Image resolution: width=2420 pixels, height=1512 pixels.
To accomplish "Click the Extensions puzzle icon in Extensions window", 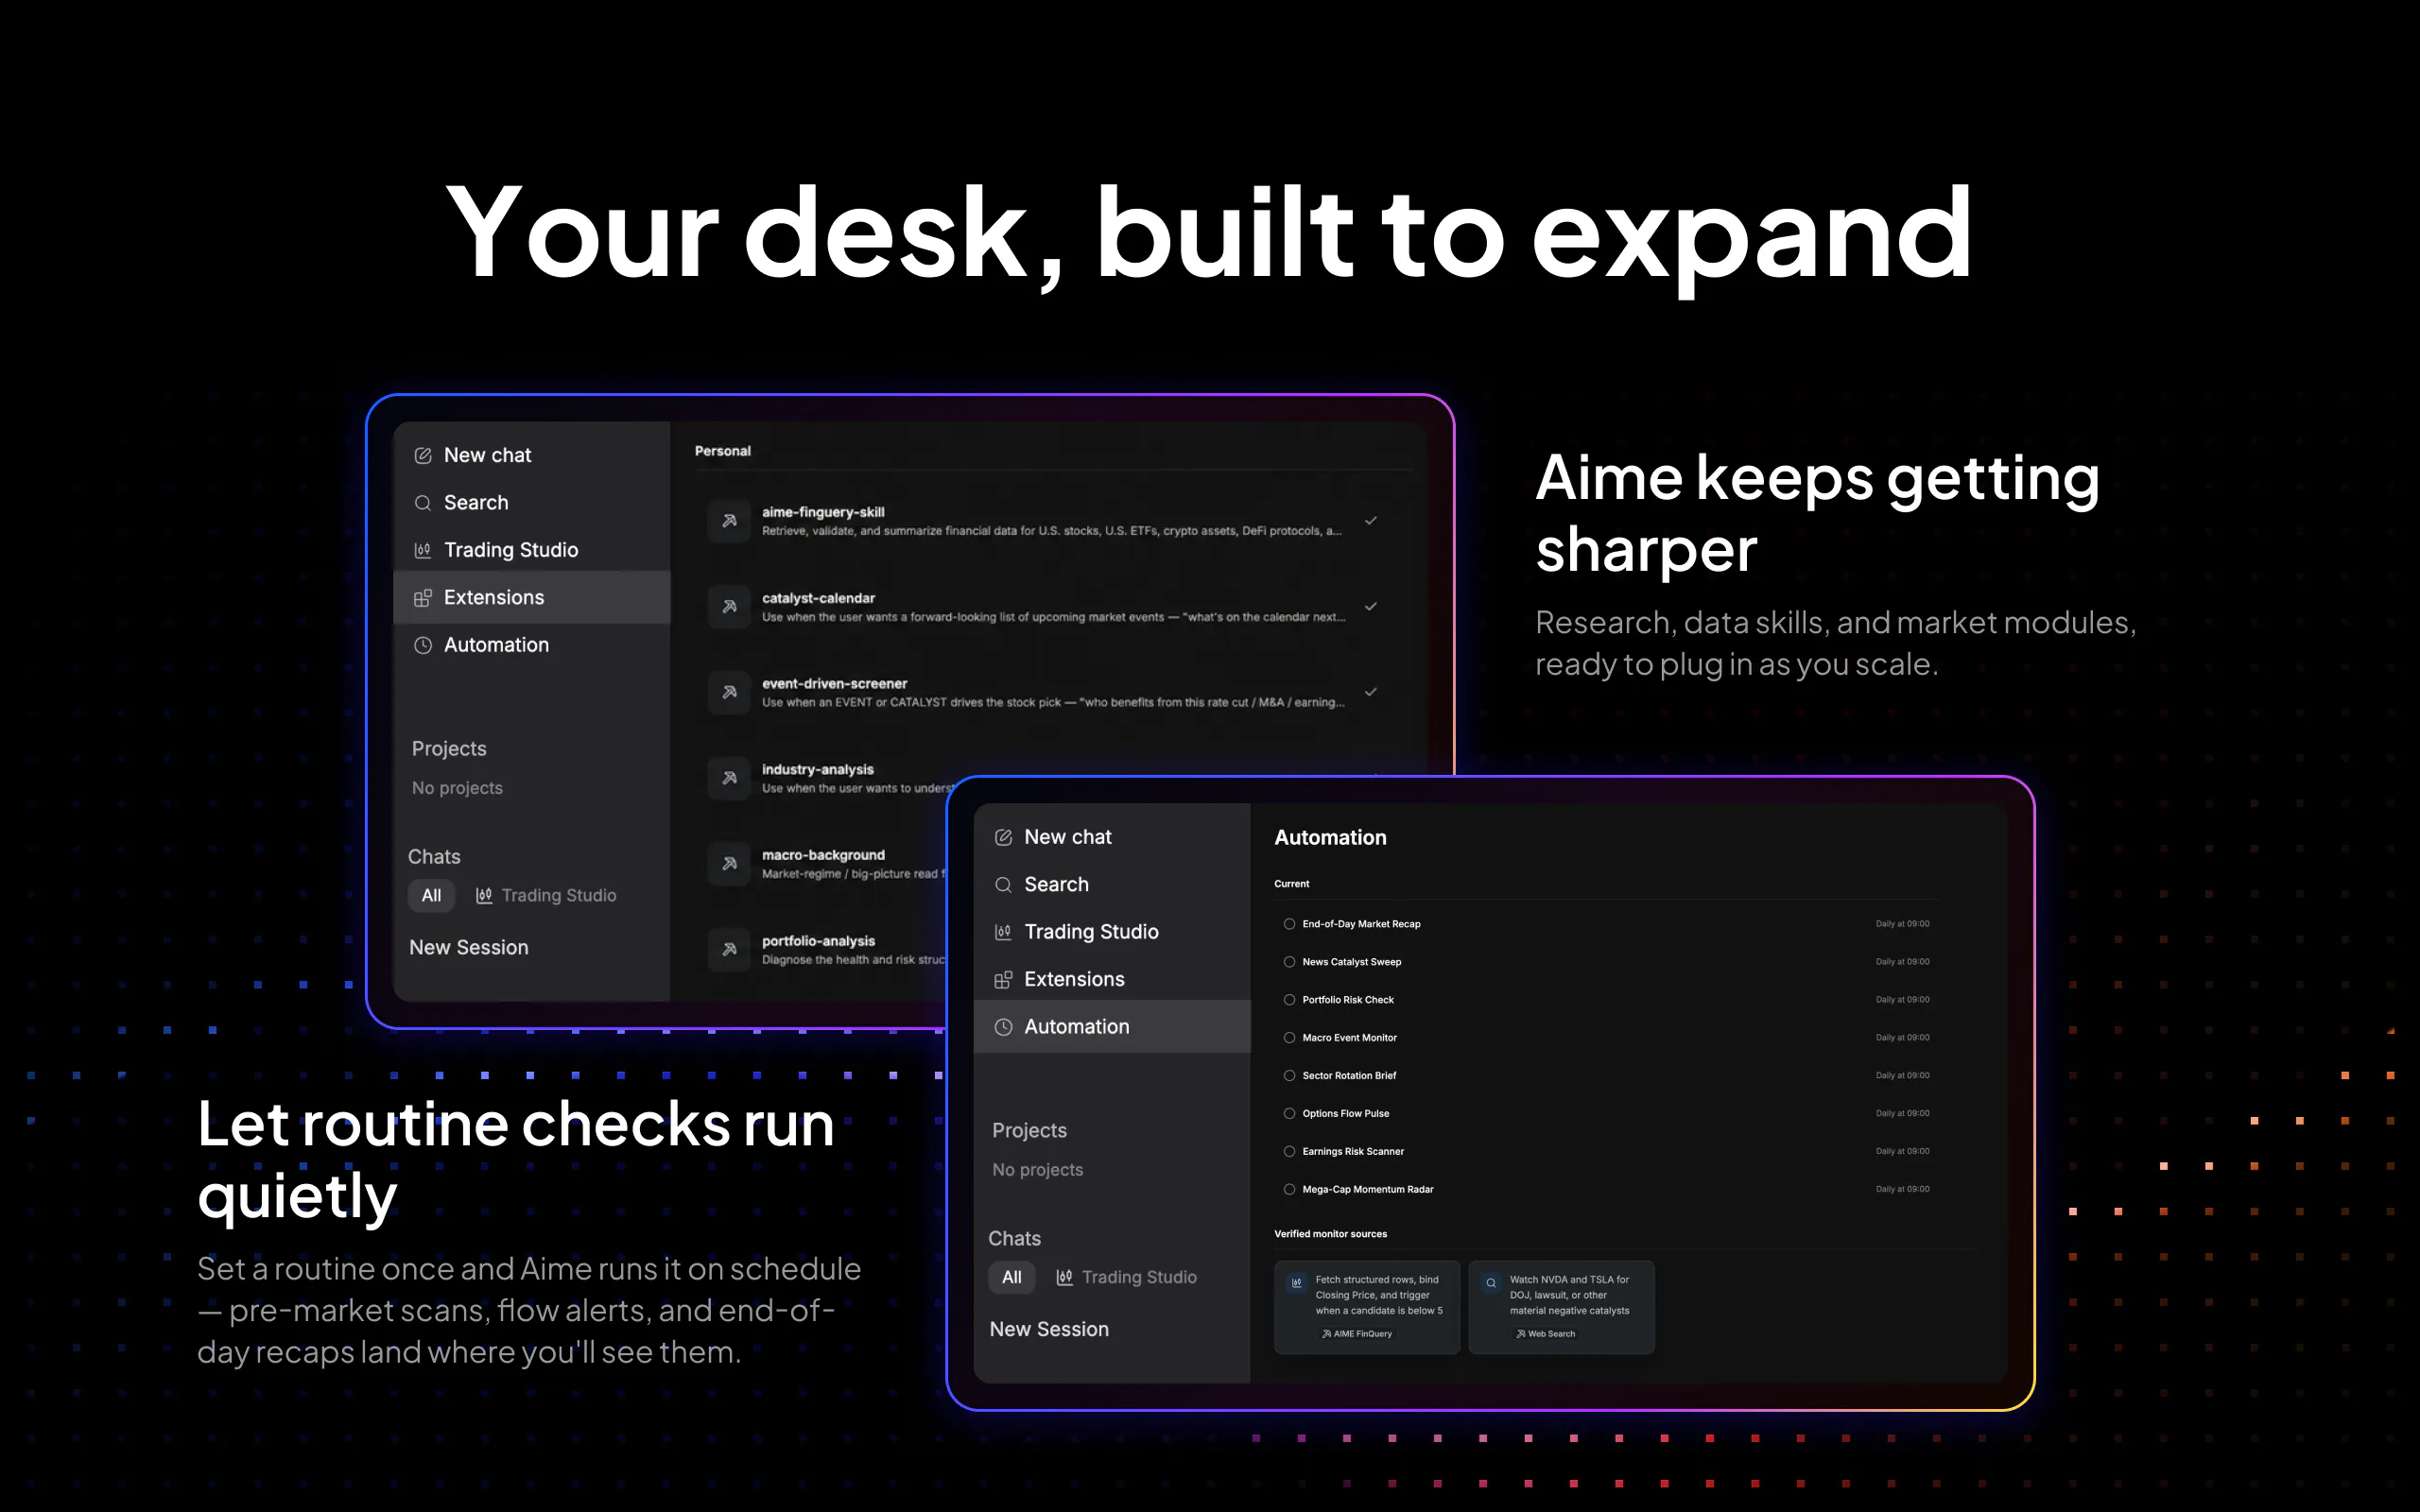I will click(423, 598).
